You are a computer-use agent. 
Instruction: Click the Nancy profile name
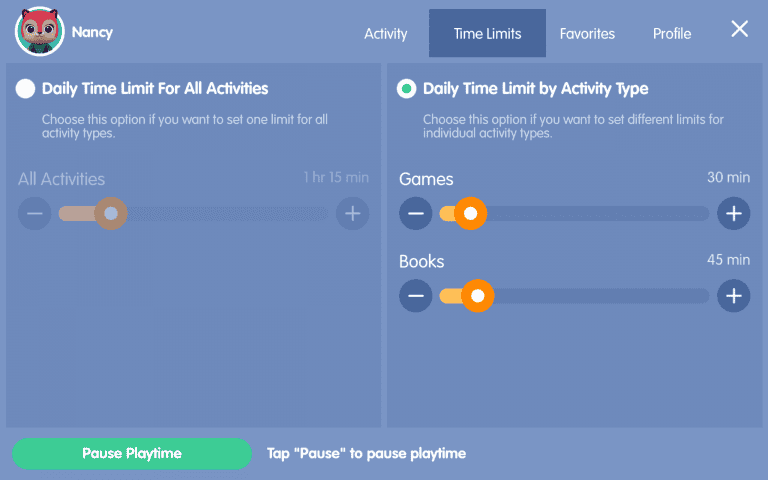[92, 32]
